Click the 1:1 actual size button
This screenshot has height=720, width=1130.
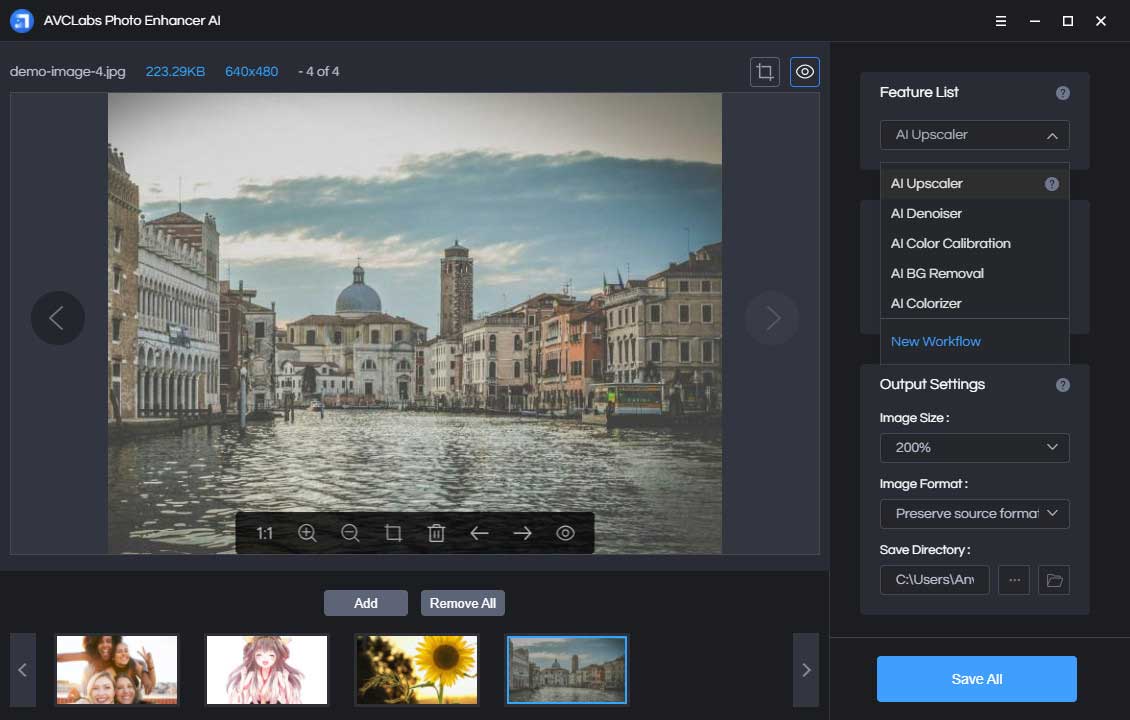pyautogui.click(x=264, y=533)
